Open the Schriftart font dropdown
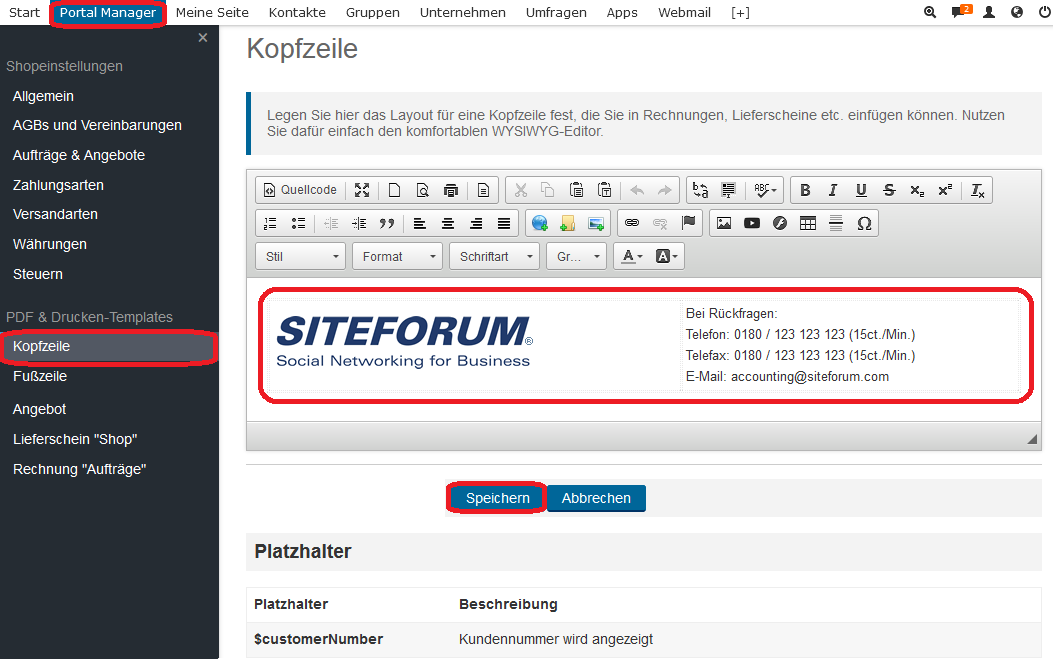This screenshot has width=1053, height=659. coord(495,257)
